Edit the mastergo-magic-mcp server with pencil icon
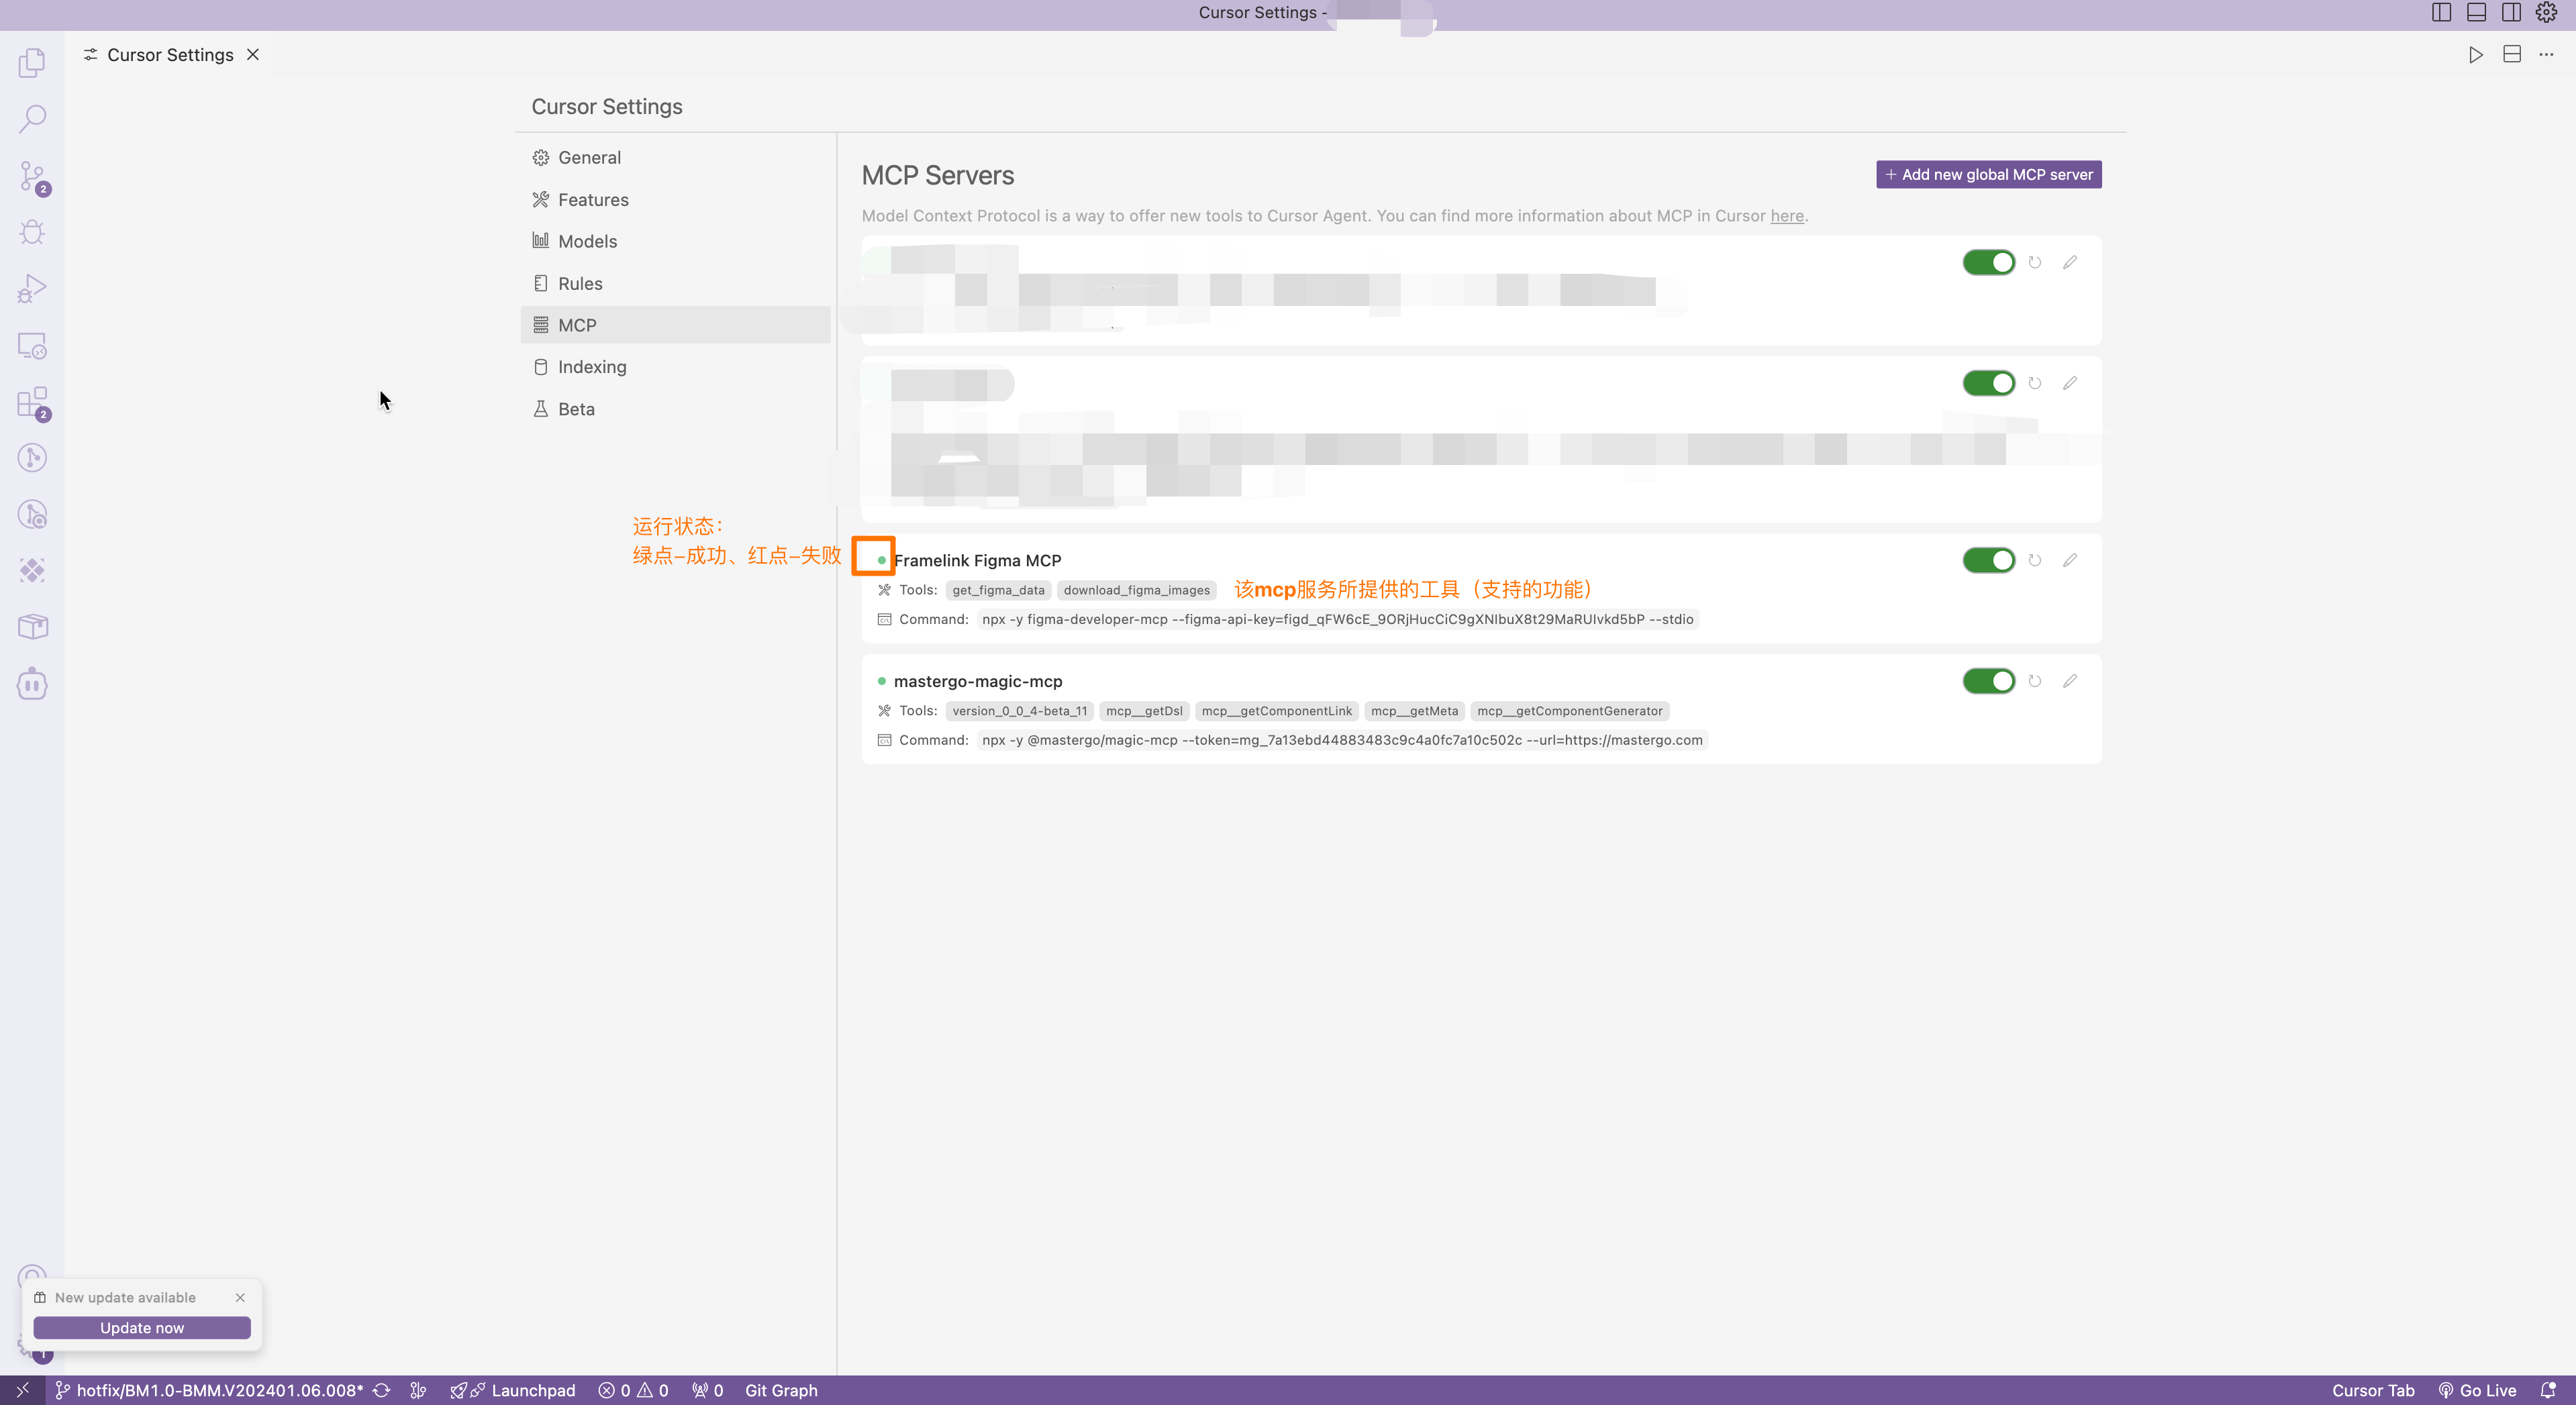The width and height of the screenshot is (2576, 1405). coord(2069,681)
